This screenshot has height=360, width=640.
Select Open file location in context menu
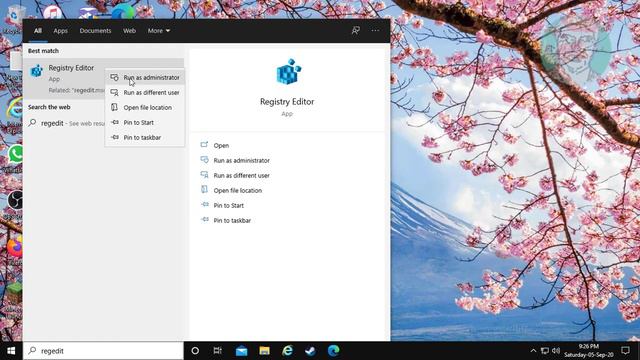coord(145,108)
